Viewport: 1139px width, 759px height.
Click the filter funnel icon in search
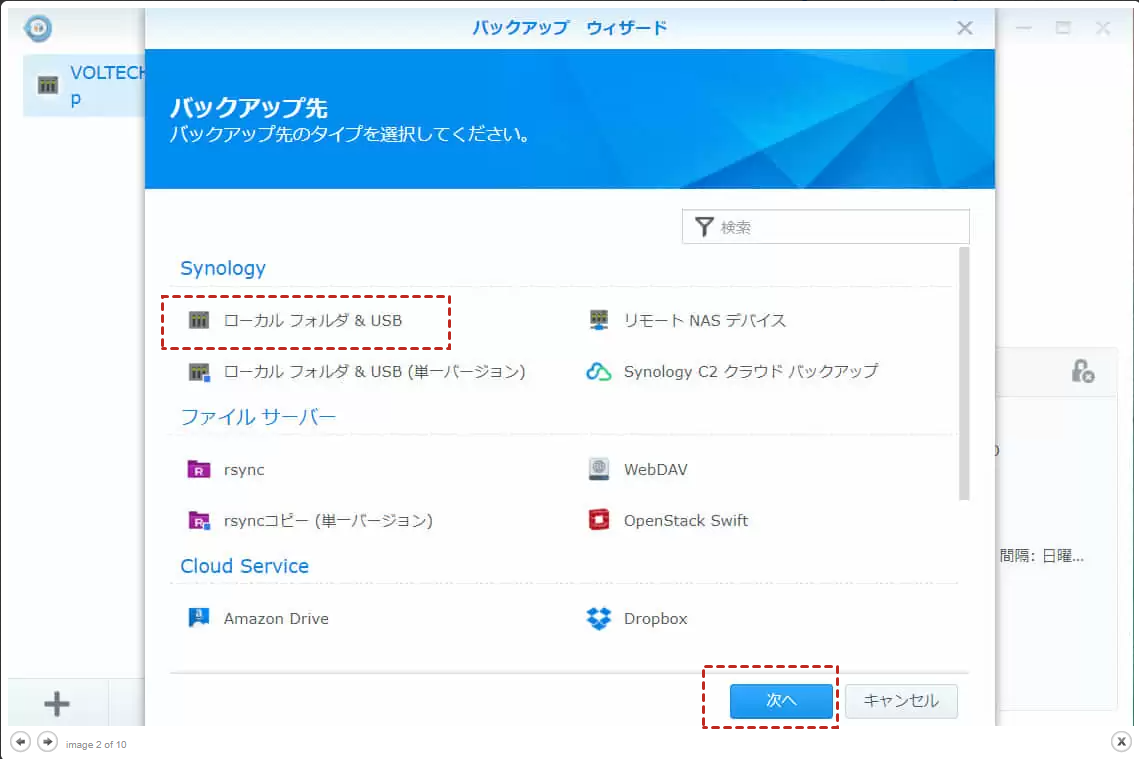[704, 227]
